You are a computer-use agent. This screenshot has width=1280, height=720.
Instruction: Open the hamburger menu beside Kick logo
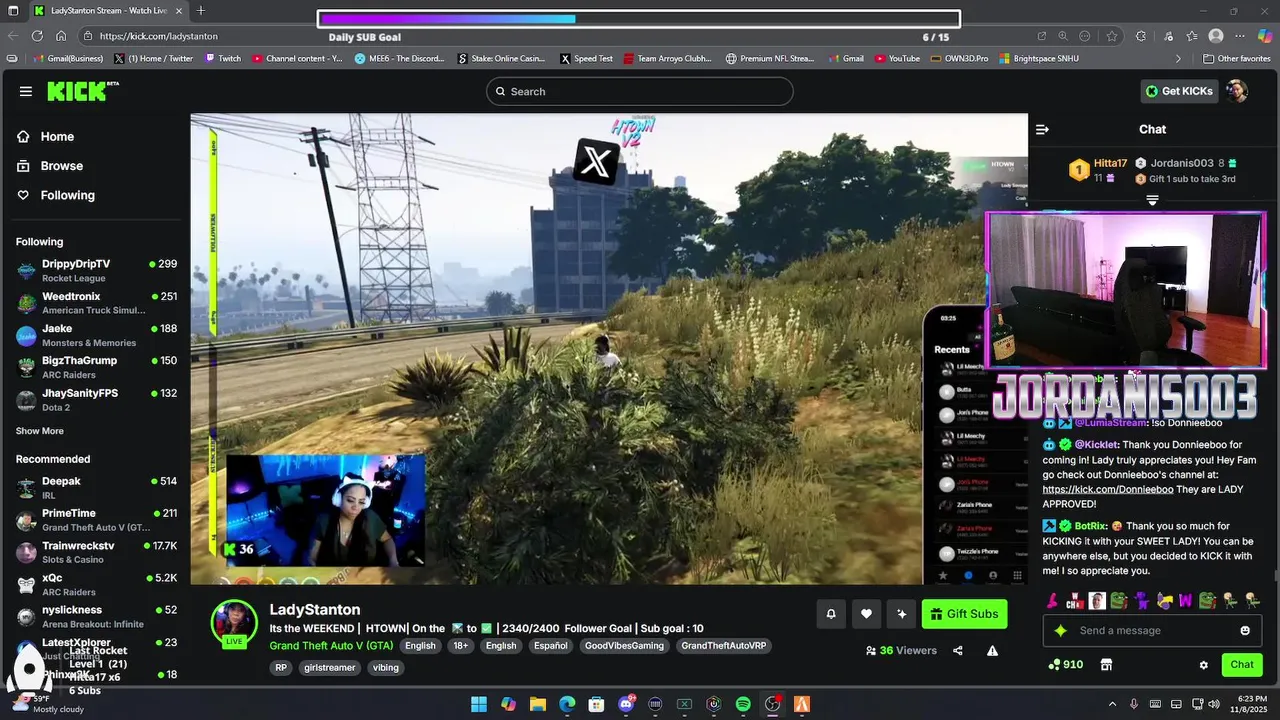coord(26,91)
